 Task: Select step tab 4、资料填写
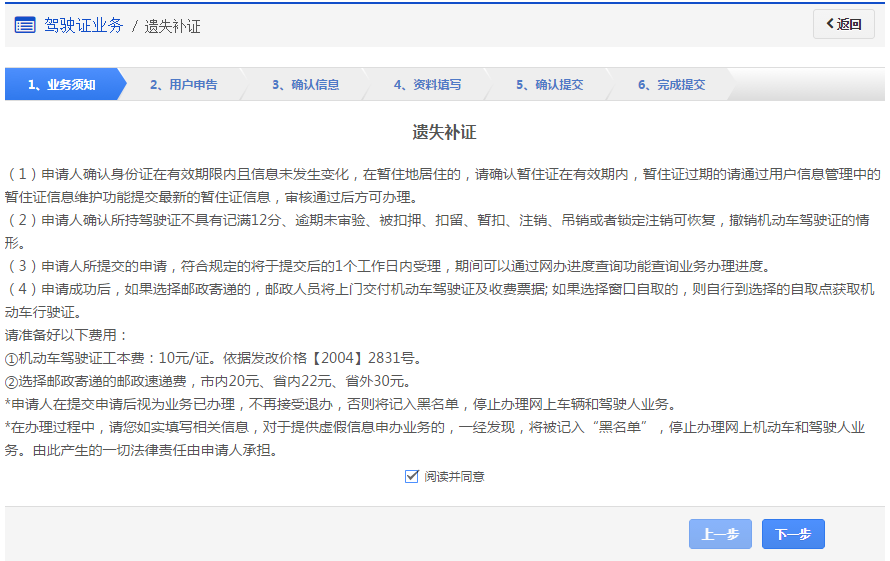(x=427, y=85)
